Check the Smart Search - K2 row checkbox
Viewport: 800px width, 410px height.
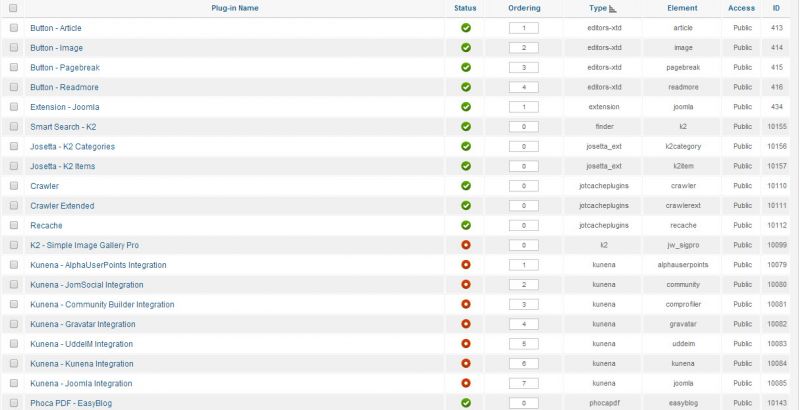(14, 126)
